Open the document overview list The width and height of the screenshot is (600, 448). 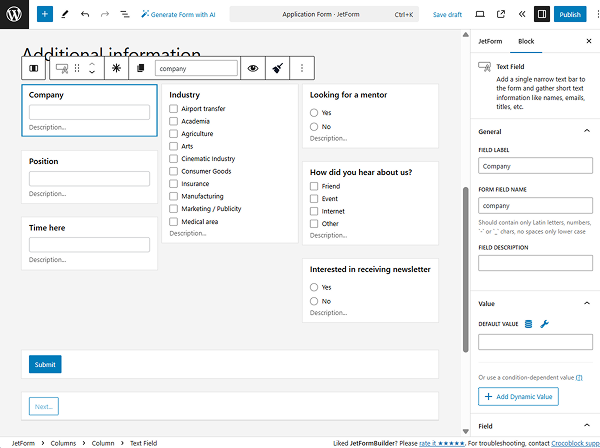point(125,14)
